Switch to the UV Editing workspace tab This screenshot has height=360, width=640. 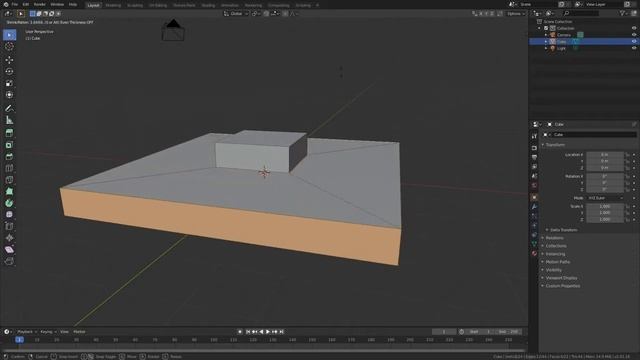point(158,5)
